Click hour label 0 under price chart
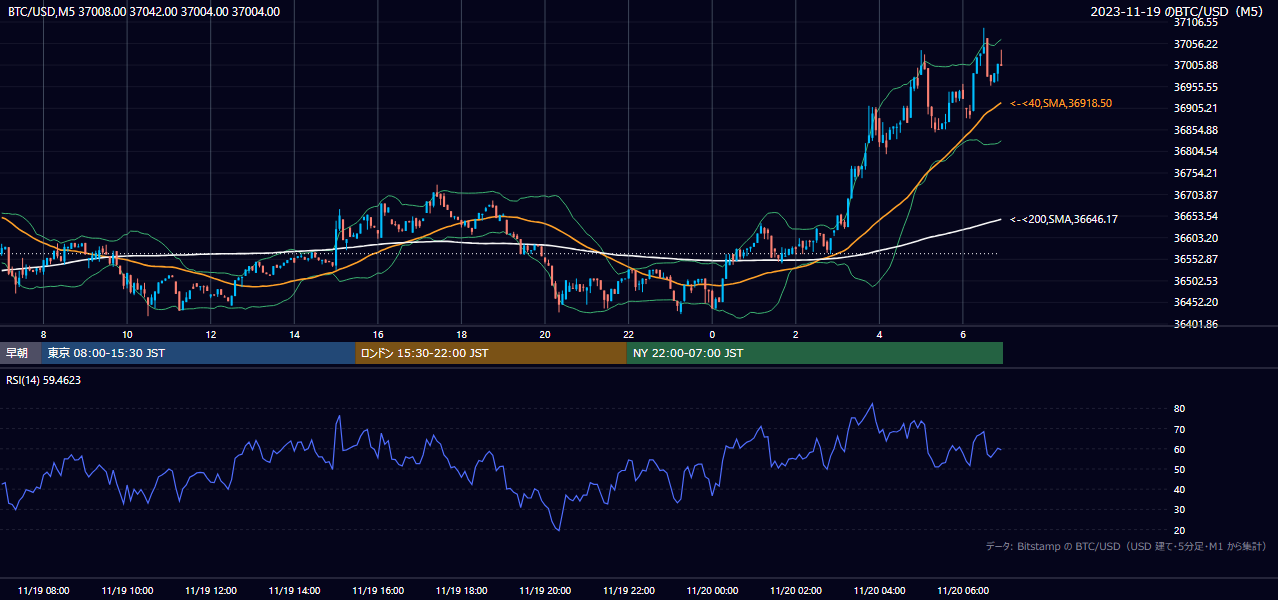Image resolution: width=1278 pixels, height=600 pixels. click(x=712, y=334)
